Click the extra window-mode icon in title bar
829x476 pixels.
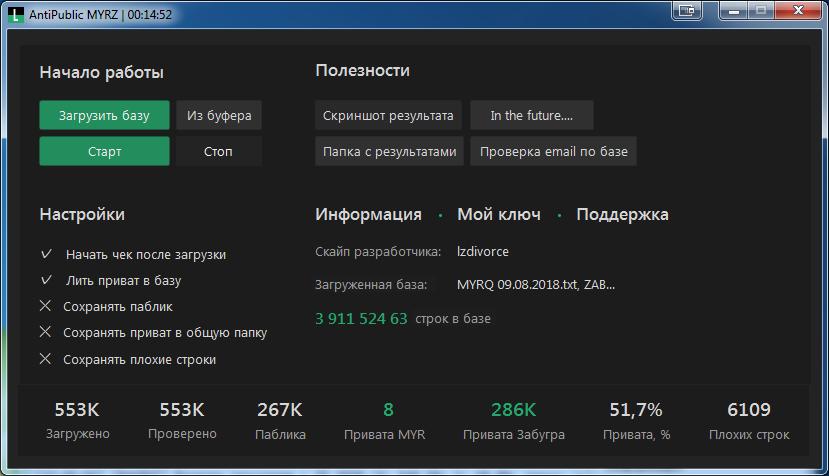coord(687,10)
